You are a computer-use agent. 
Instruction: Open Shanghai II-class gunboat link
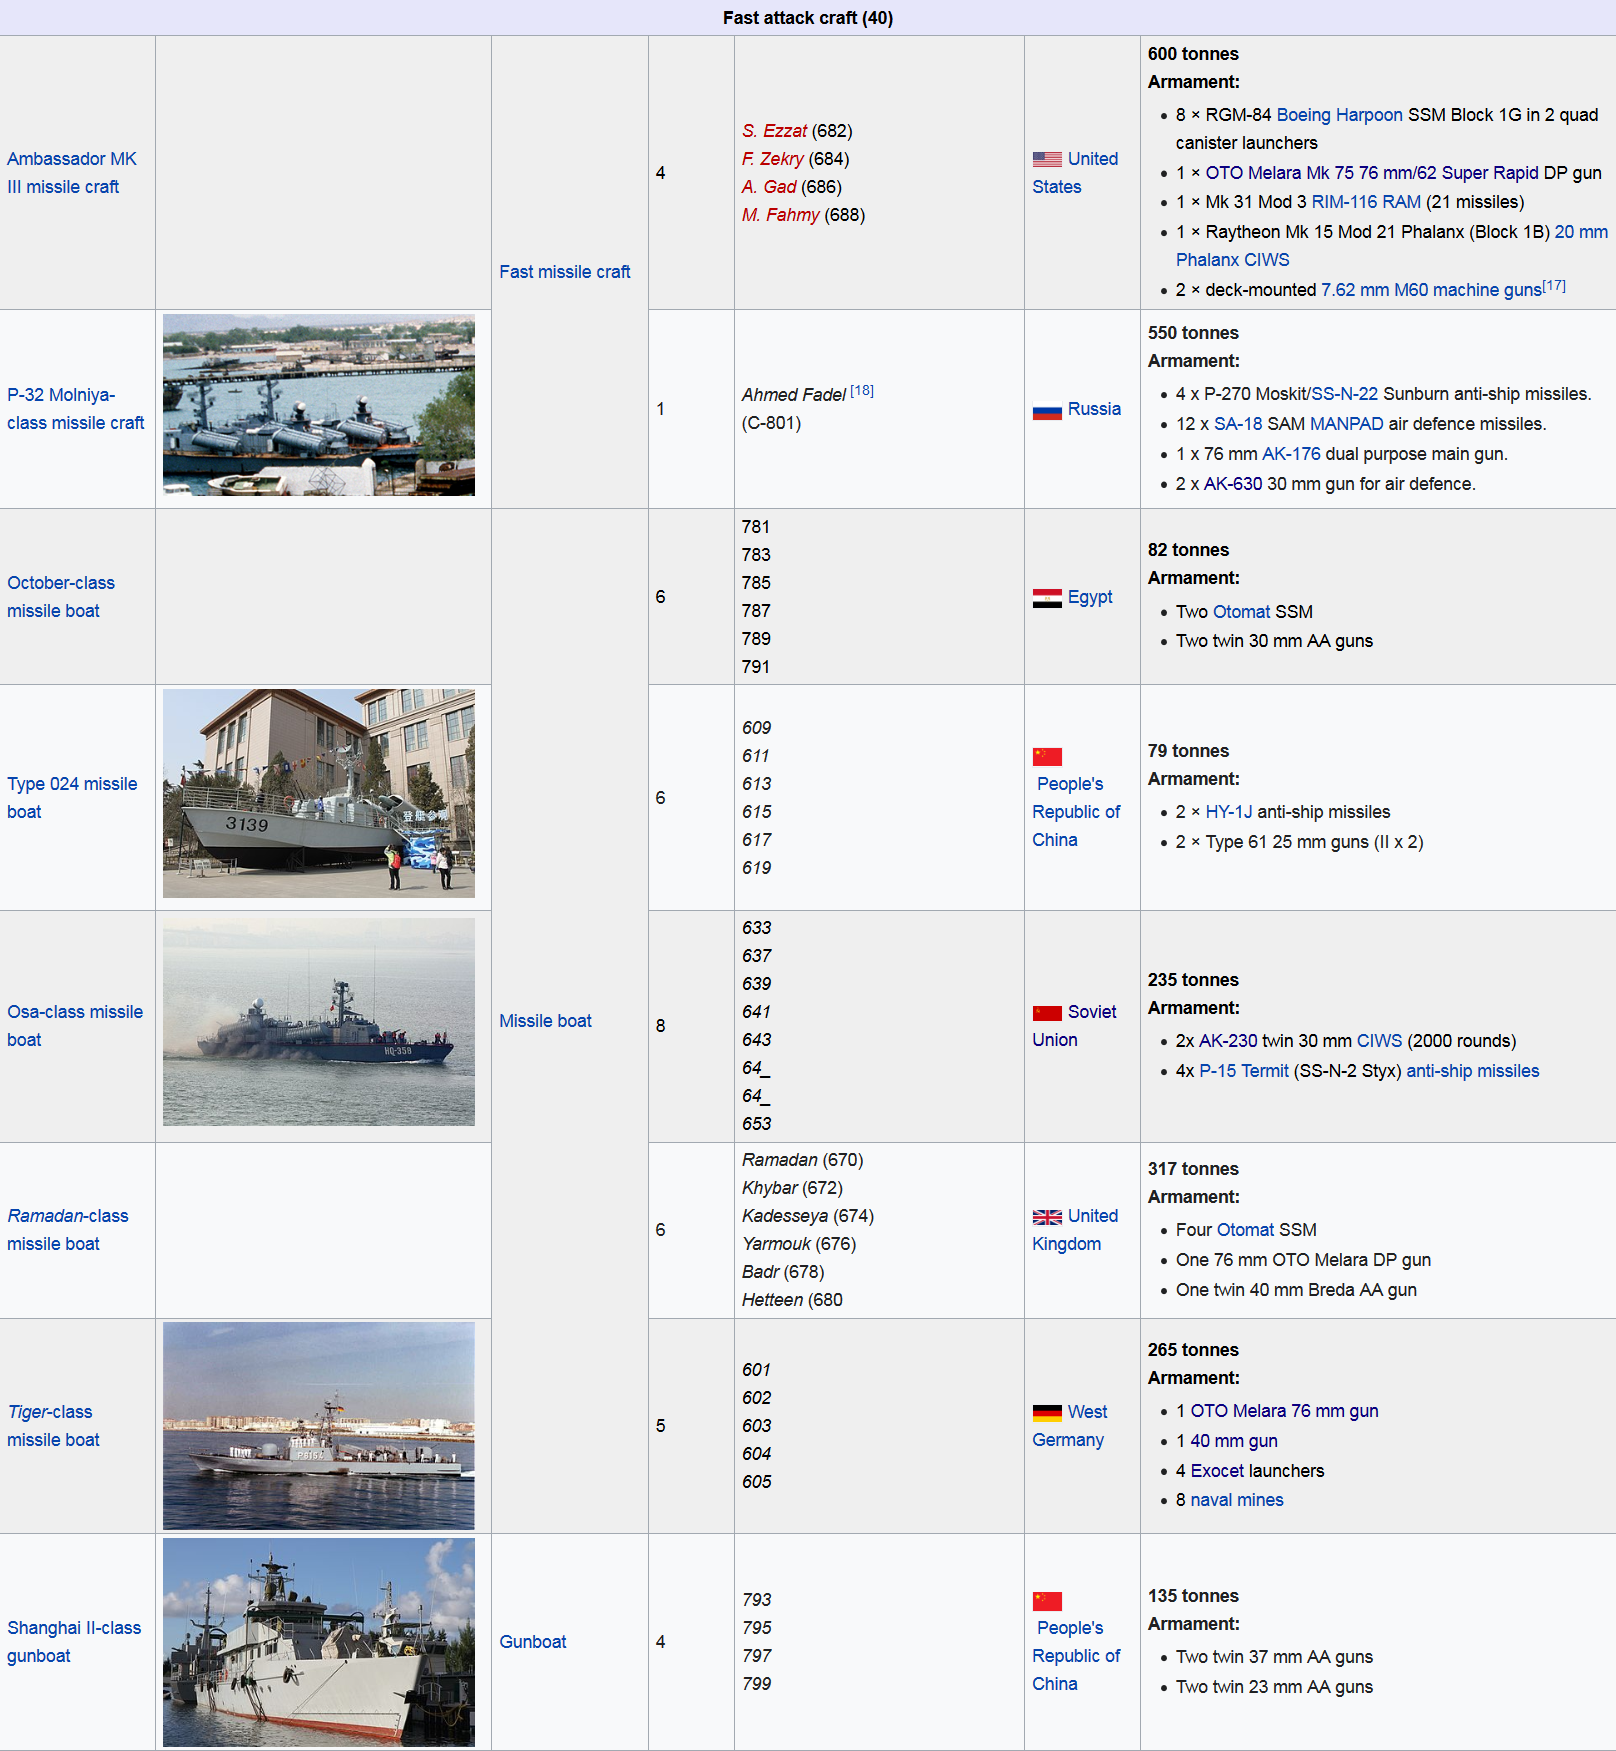pos(74,1642)
